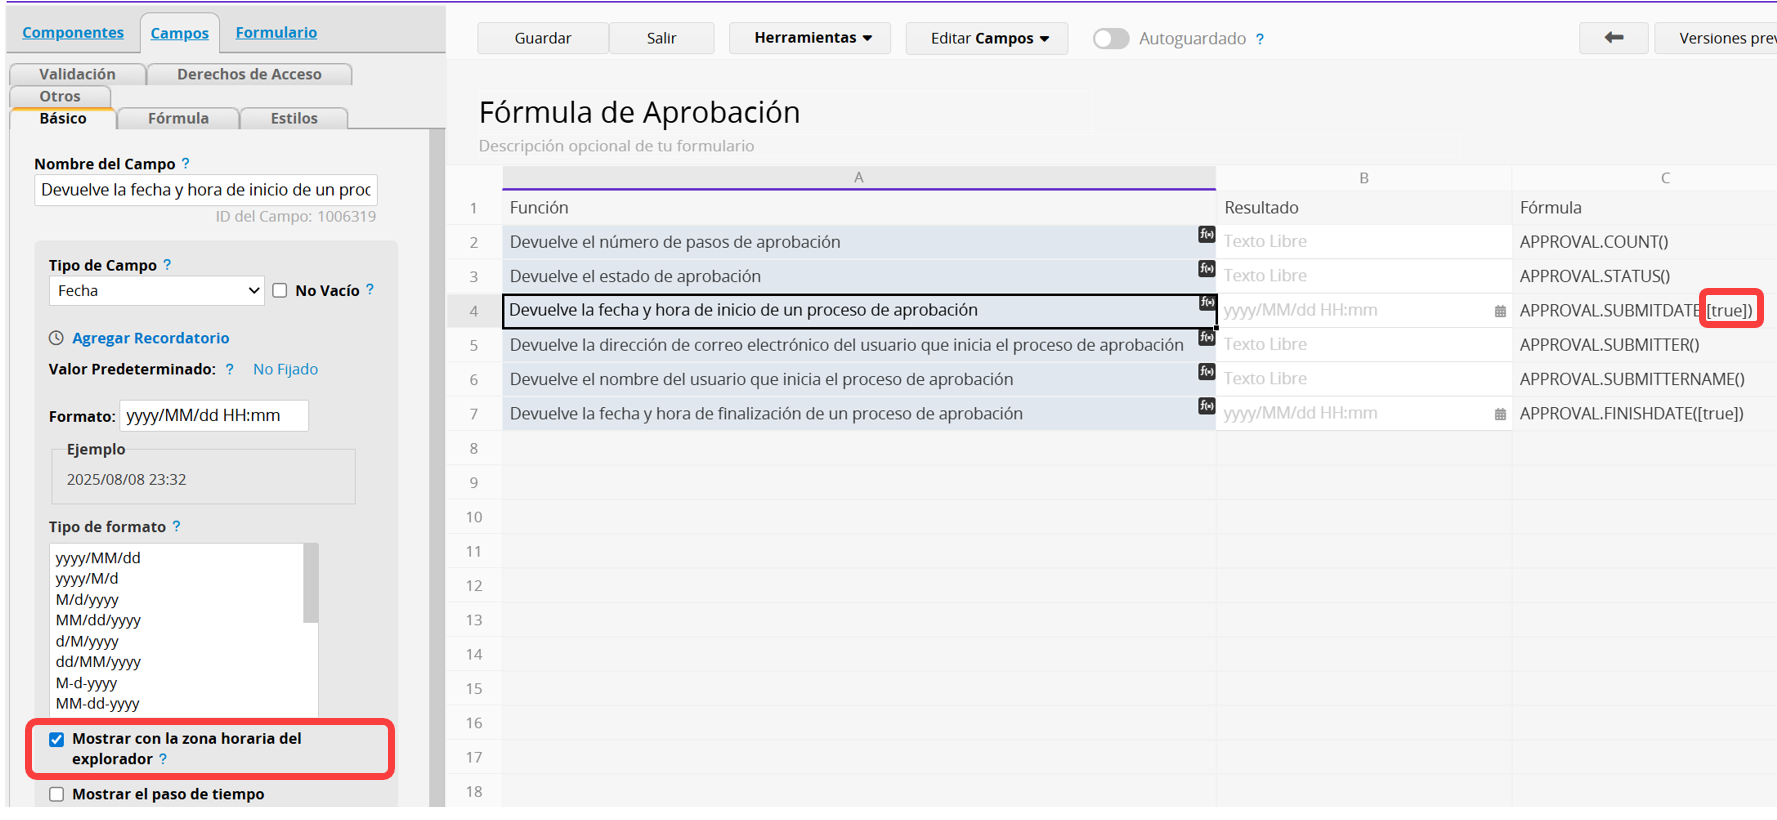Click the Nombre del Campo input field

(206, 190)
